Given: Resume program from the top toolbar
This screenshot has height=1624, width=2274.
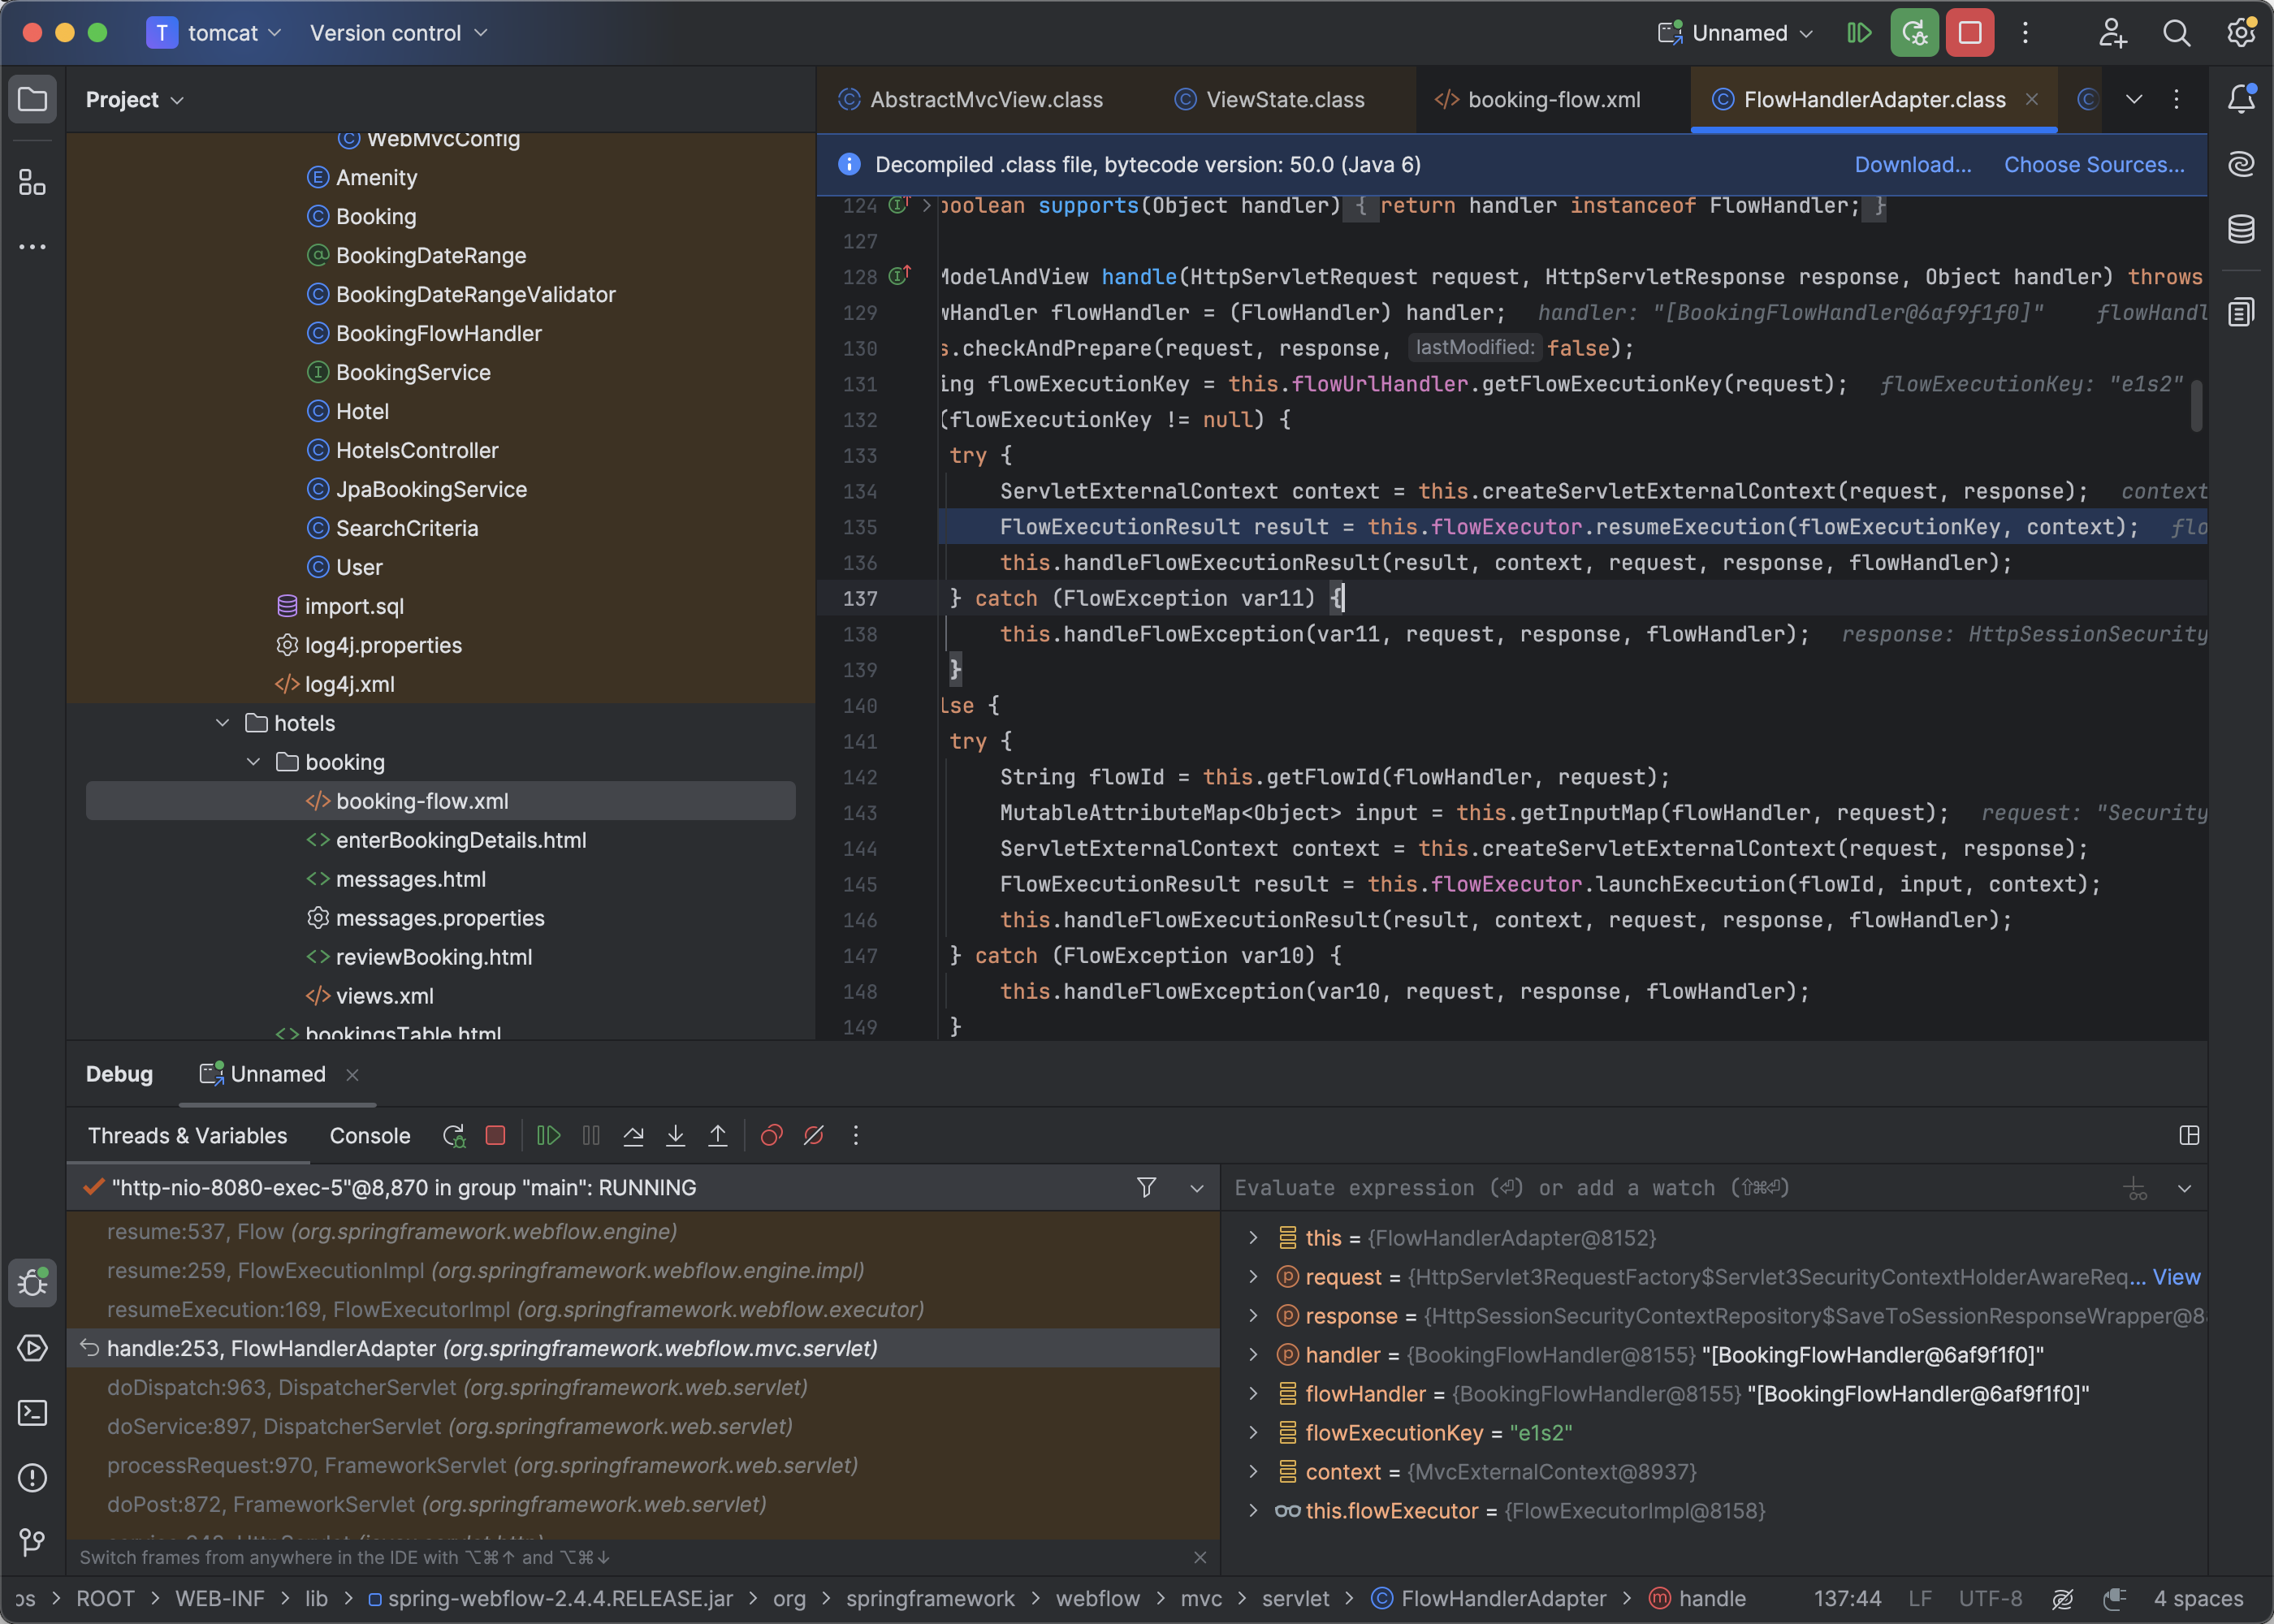Looking at the screenshot, I should click(x=1859, y=33).
